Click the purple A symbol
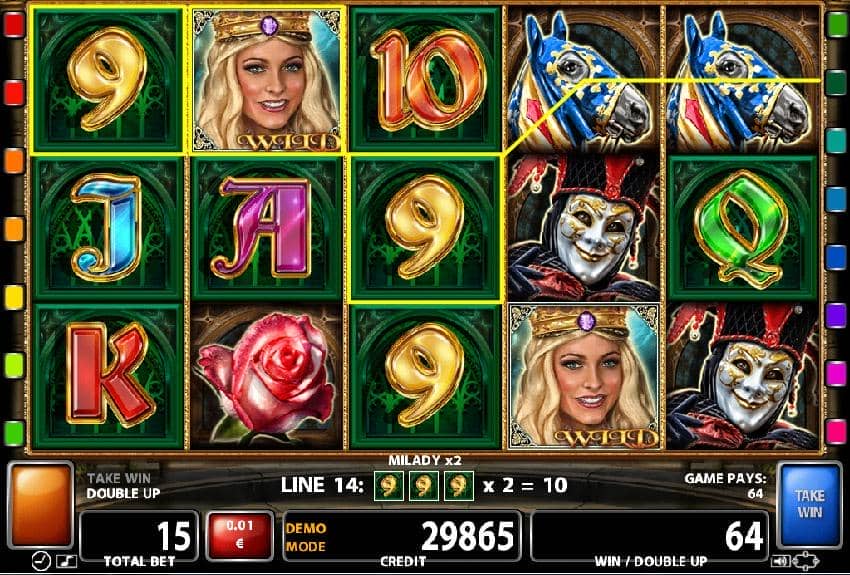The image size is (850, 575). [267, 228]
